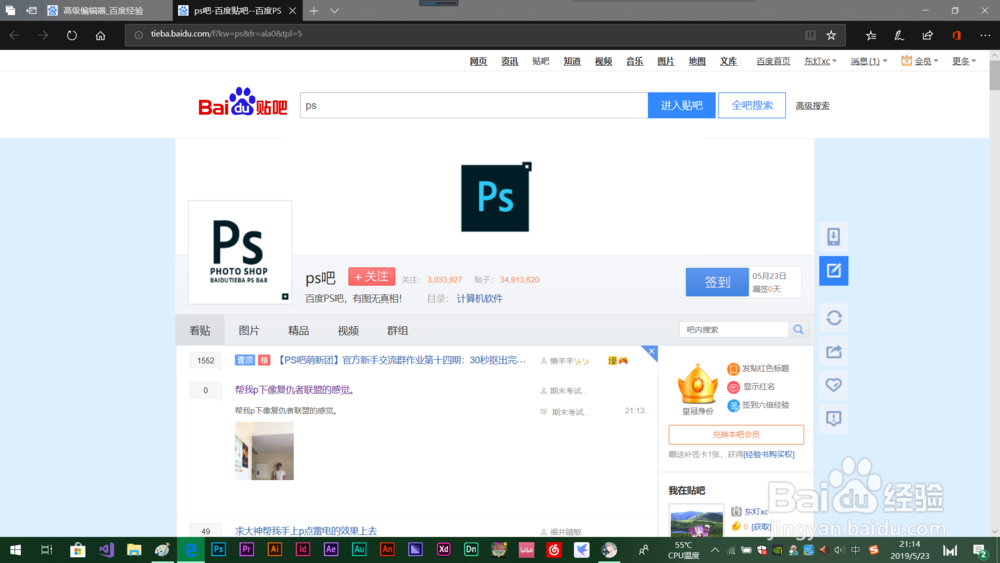
Task: Click the share sidebar icon
Action: pos(834,351)
